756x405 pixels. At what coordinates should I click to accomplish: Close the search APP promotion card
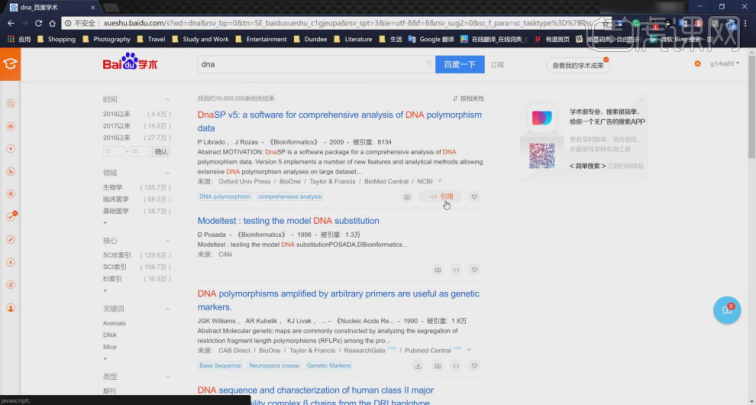coord(642,100)
